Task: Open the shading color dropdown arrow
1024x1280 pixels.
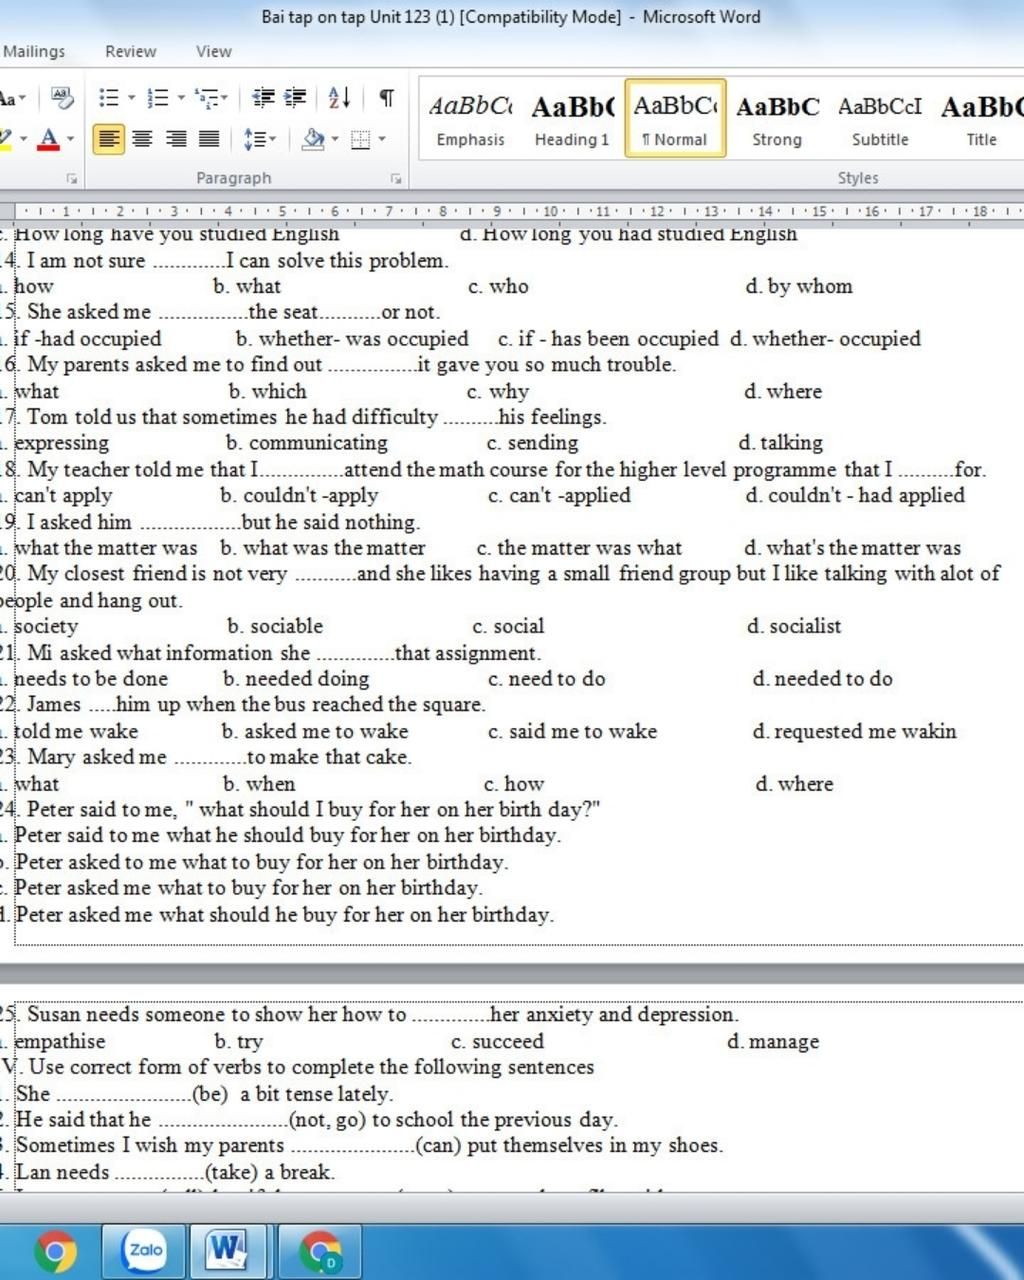Action: click(335, 139)
